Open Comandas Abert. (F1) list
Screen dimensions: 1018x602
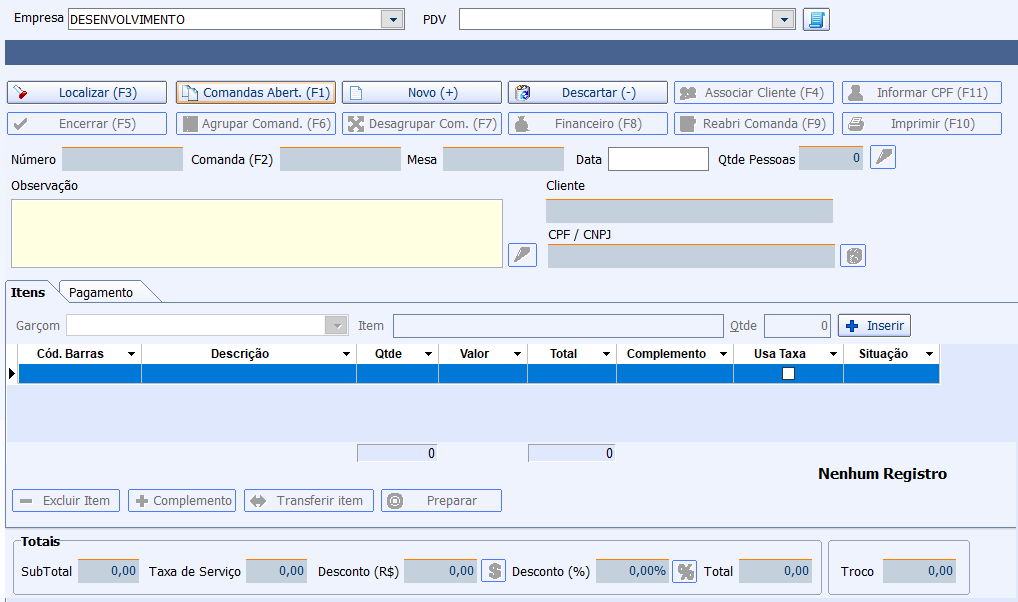[256, 93]
